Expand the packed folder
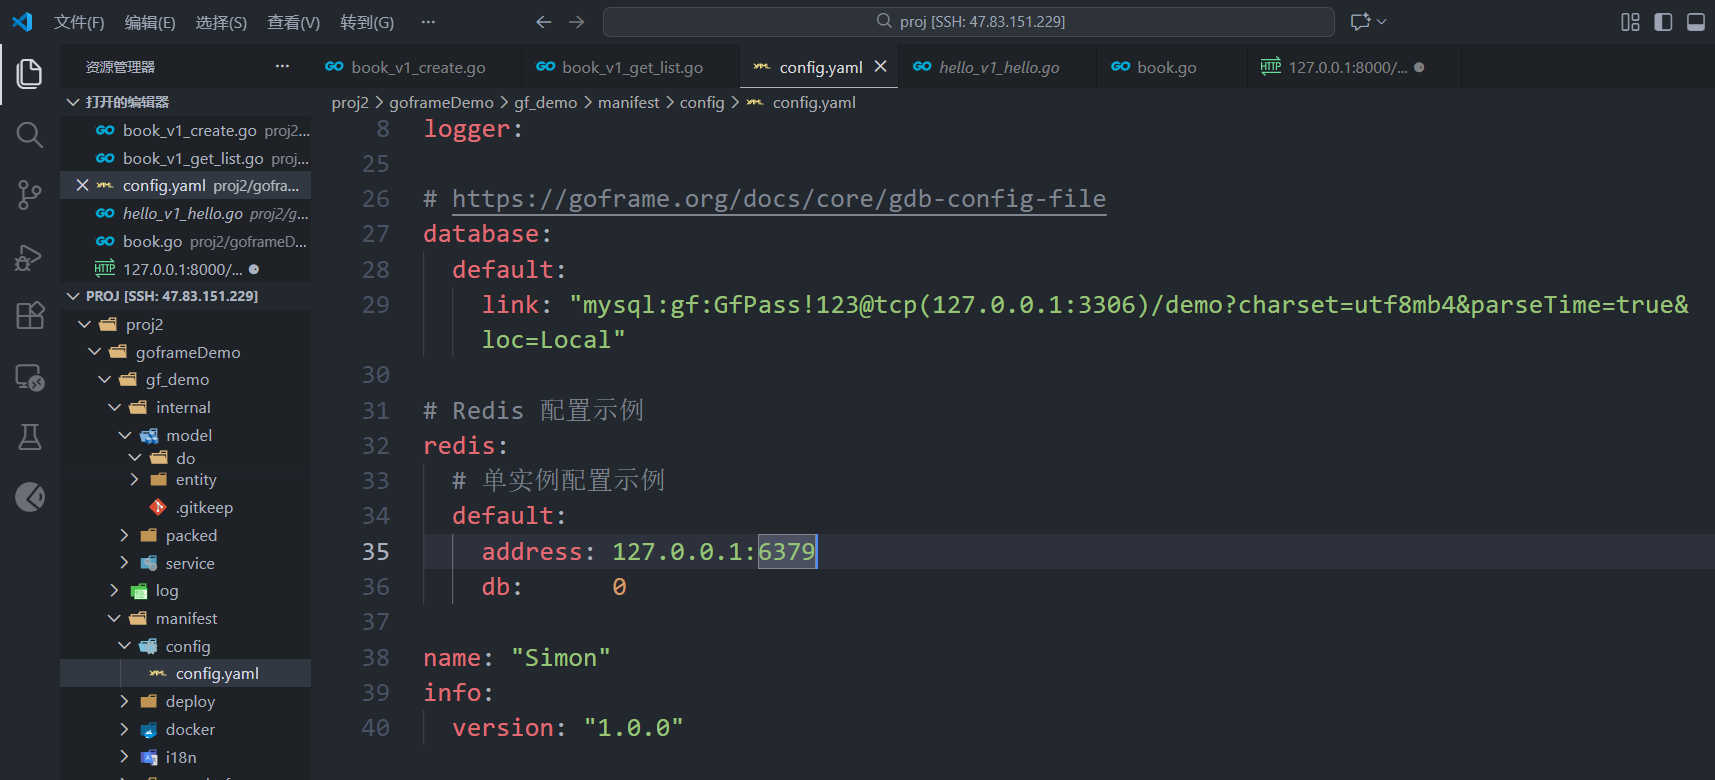The height and width of the screenshot is (780, 1715). coord(124,535)
